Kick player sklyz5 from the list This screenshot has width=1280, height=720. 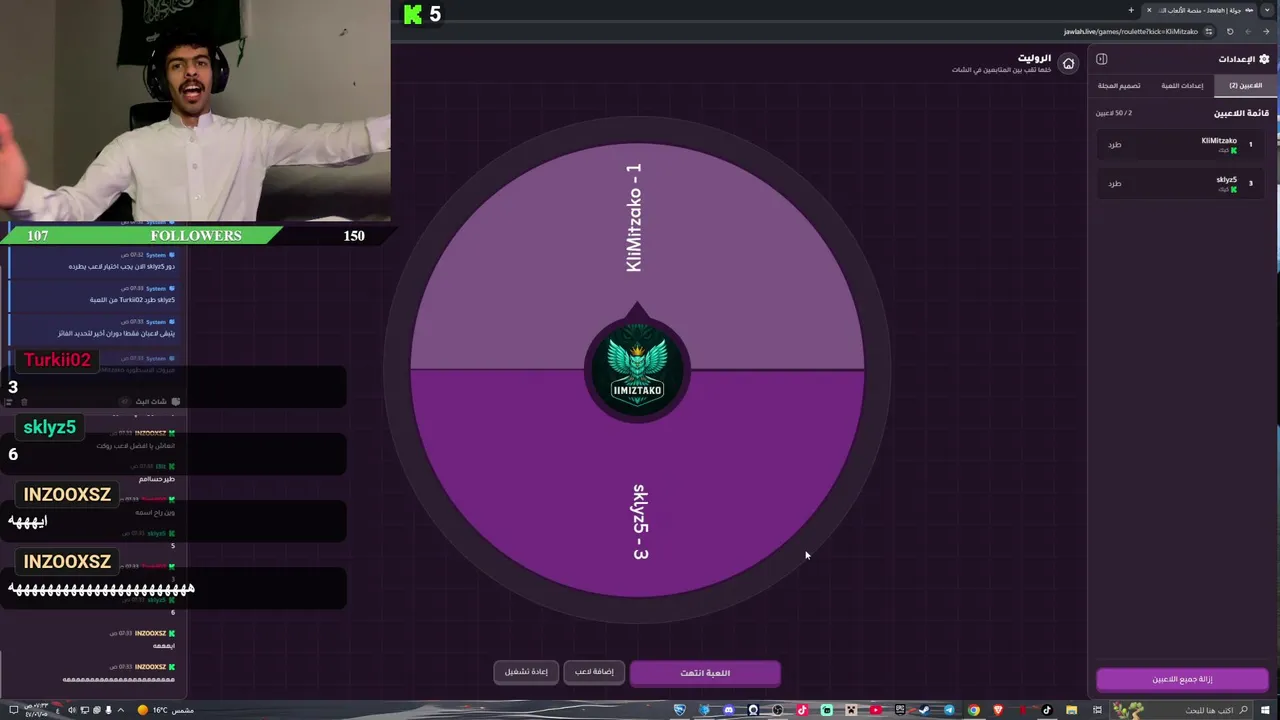[1114, 184]
